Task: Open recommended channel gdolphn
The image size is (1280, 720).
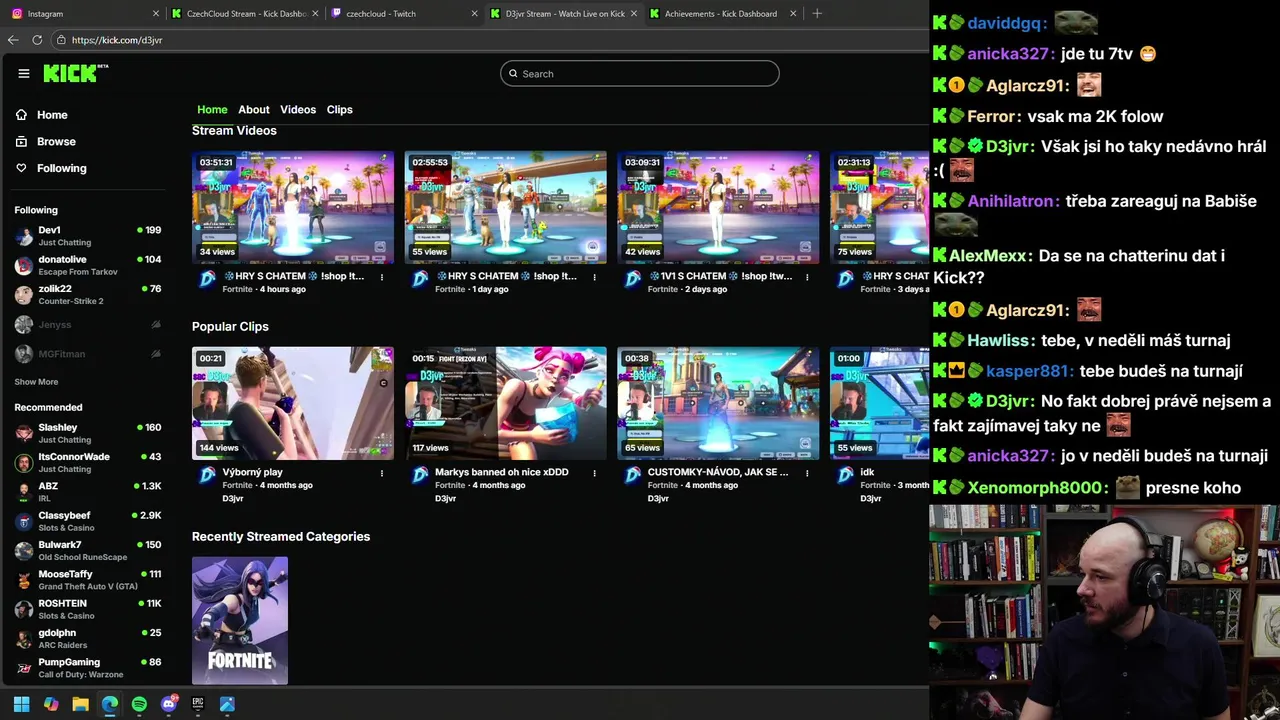Action: tap(88, 639)
